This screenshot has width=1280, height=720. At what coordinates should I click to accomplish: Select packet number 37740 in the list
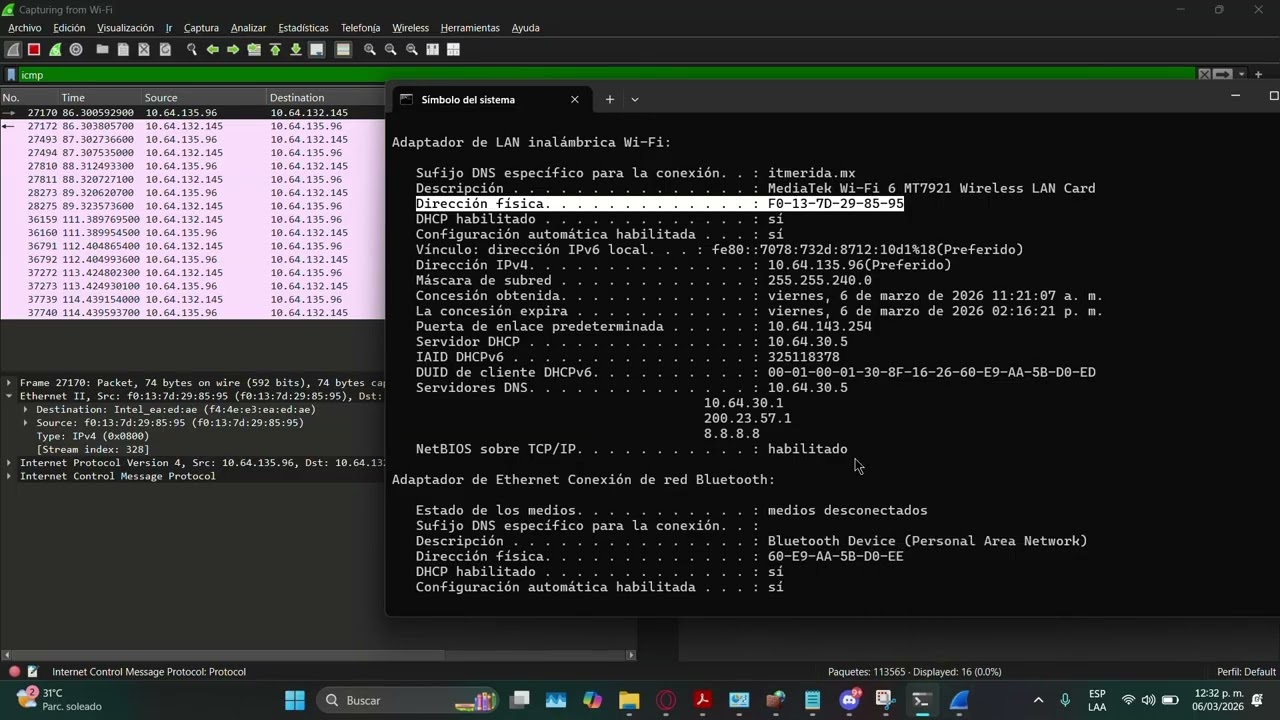click(x=192, y=313)
